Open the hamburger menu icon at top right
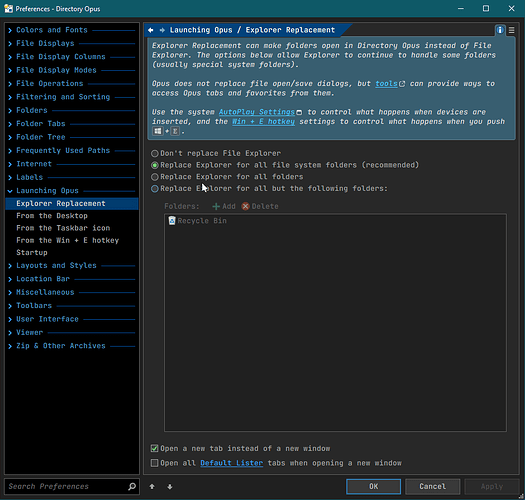Image resolution: width=525 pixels, height=500 pixels. tap(512, 30)
